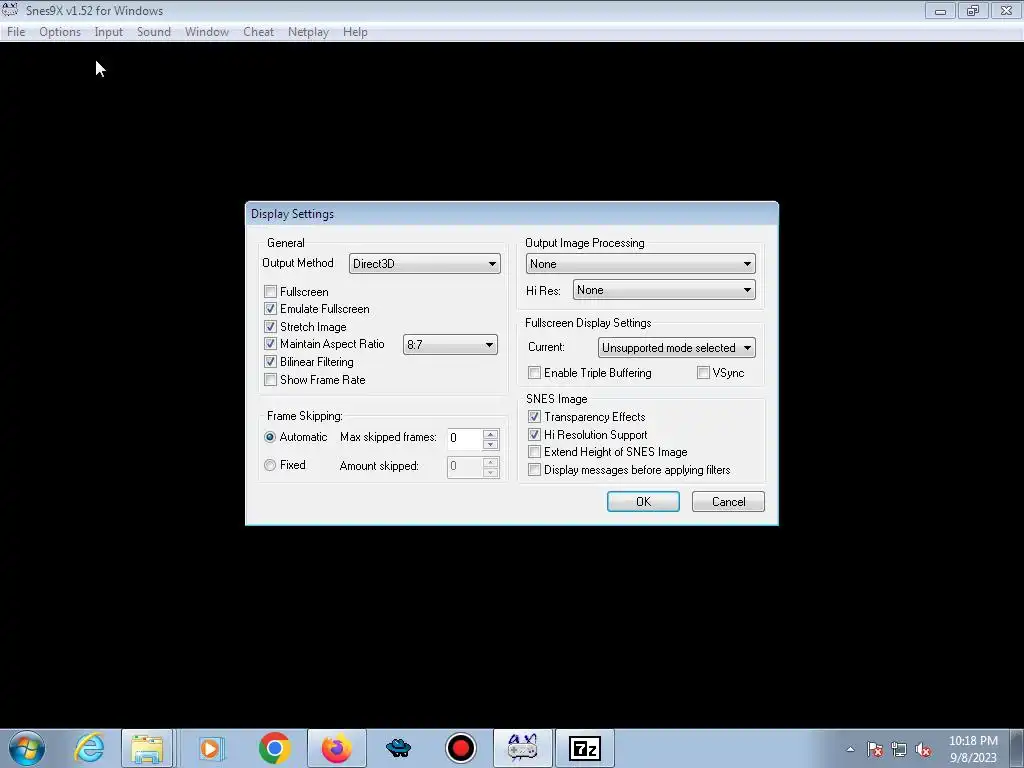The width and height of the screenshot is (1024, 768).
Task: Enable Display messages before applying filters
Action: pyautogui.click(x=534, y=470)
